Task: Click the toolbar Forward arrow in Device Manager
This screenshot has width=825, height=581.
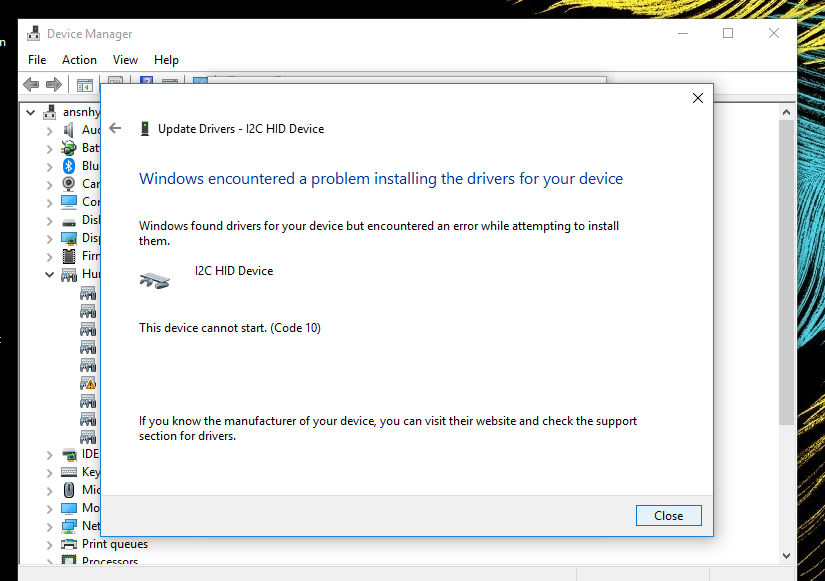Action: pyautogui.click(x=54, y=84)
